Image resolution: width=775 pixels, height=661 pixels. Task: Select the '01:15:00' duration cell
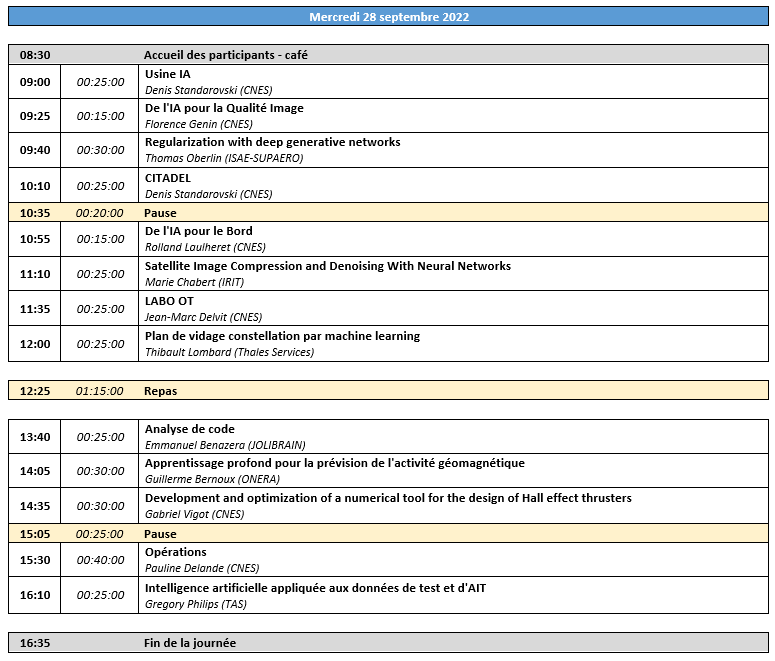[100, 391]
